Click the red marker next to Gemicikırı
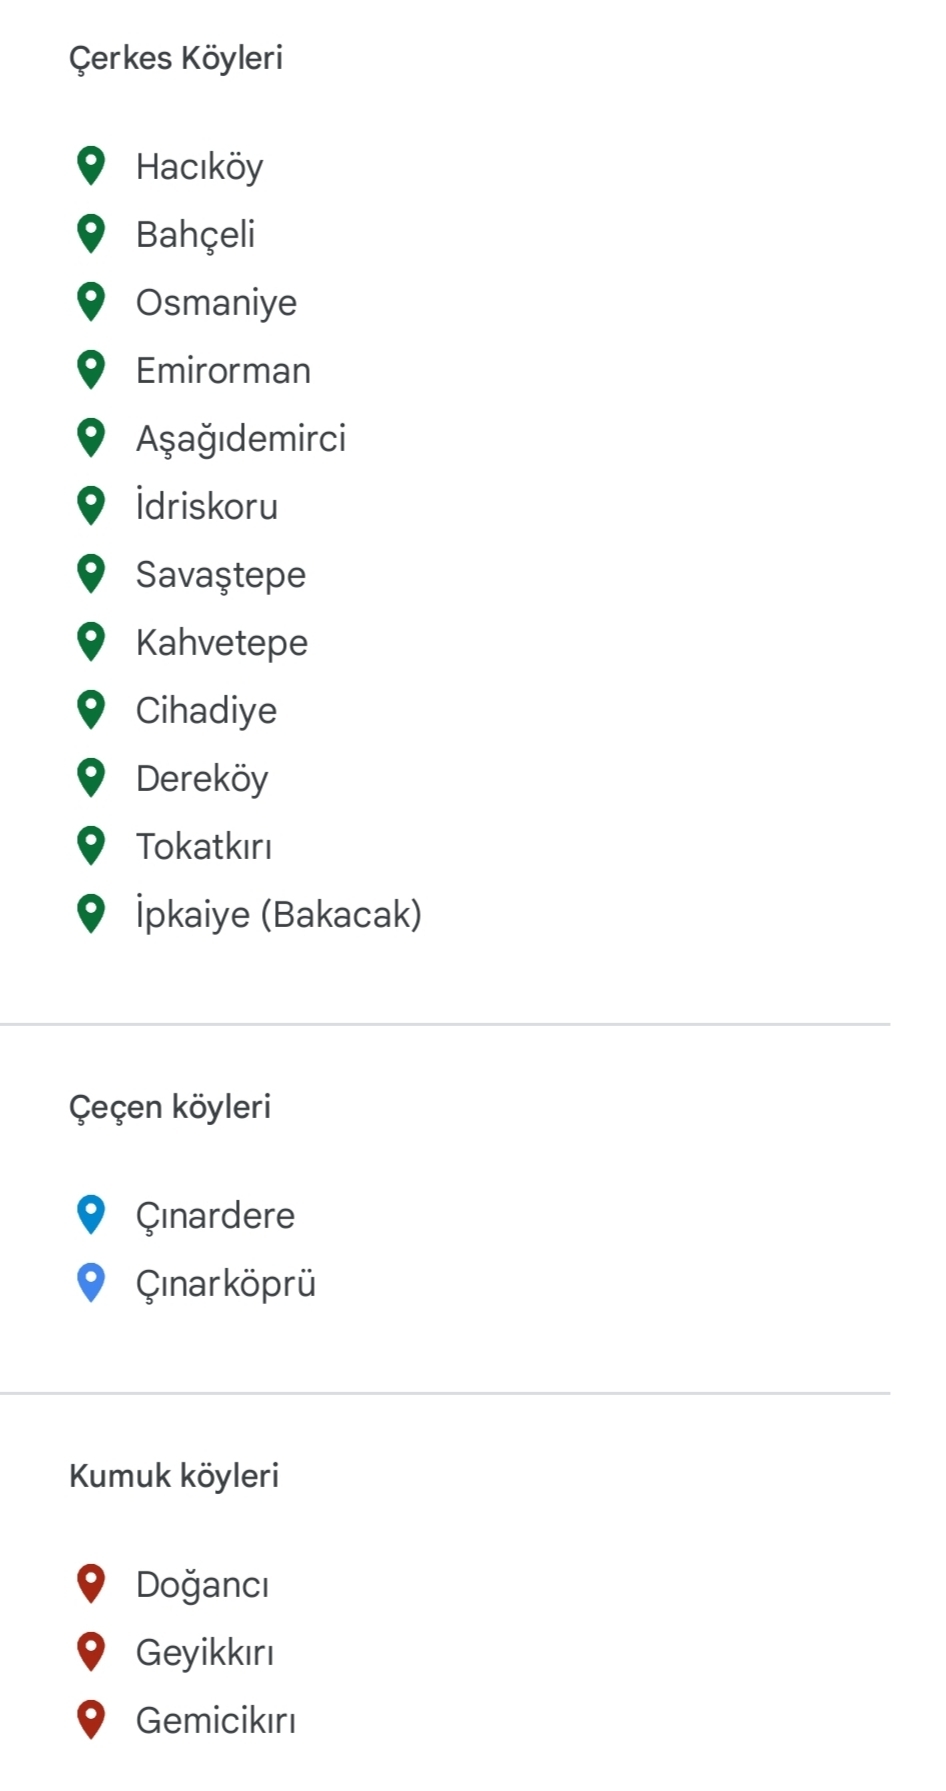The width and height of the screenshot is (946, 1791). coord(91,1719)
